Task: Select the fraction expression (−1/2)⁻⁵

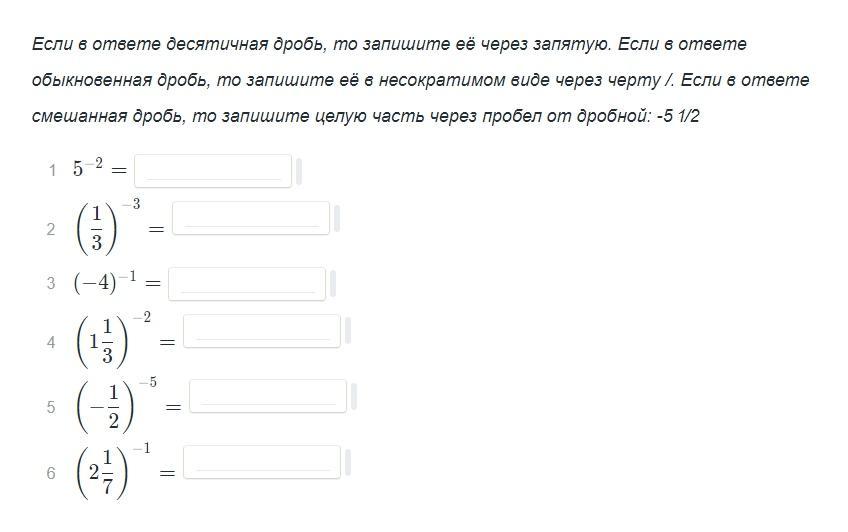Action: click(x=117, y=406)
